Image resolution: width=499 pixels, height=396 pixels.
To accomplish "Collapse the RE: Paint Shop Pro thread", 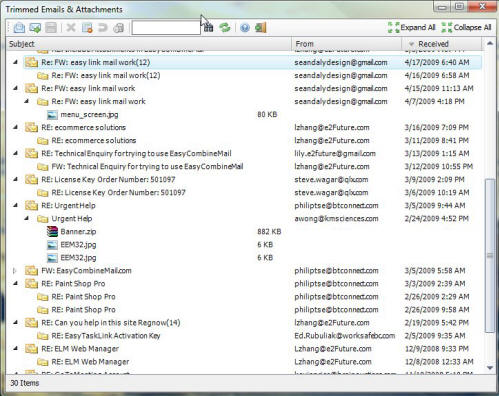I will pyautogui.click(x=15, y=284).
